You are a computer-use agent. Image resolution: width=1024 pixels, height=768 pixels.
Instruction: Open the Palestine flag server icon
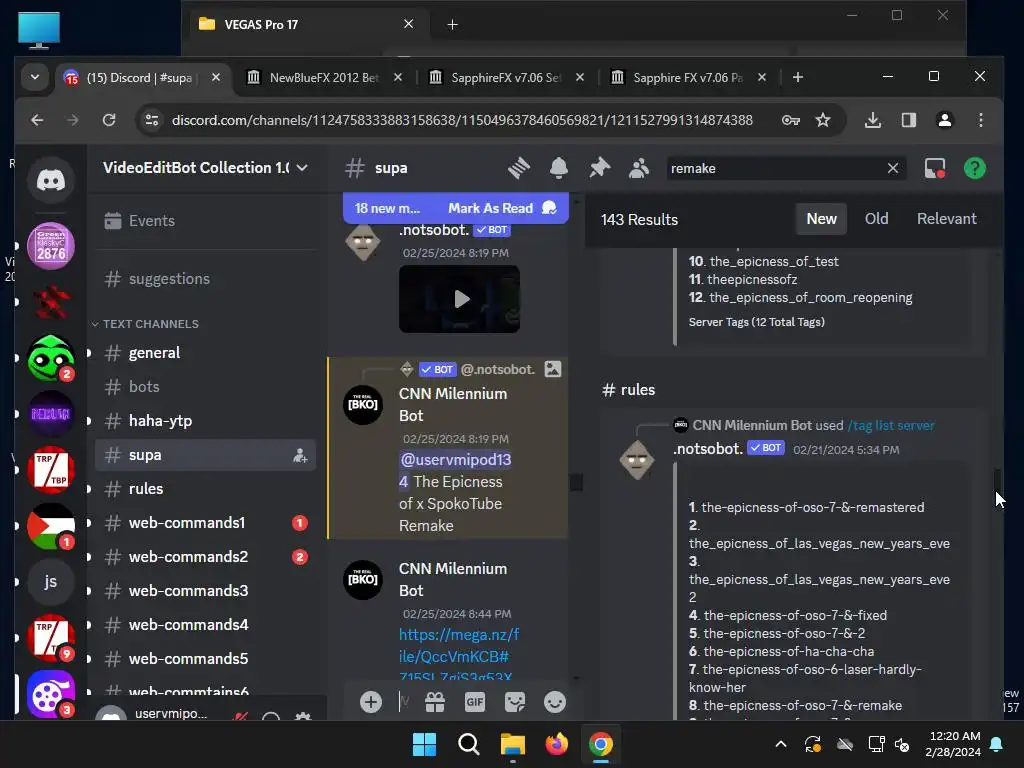point(51,526)
